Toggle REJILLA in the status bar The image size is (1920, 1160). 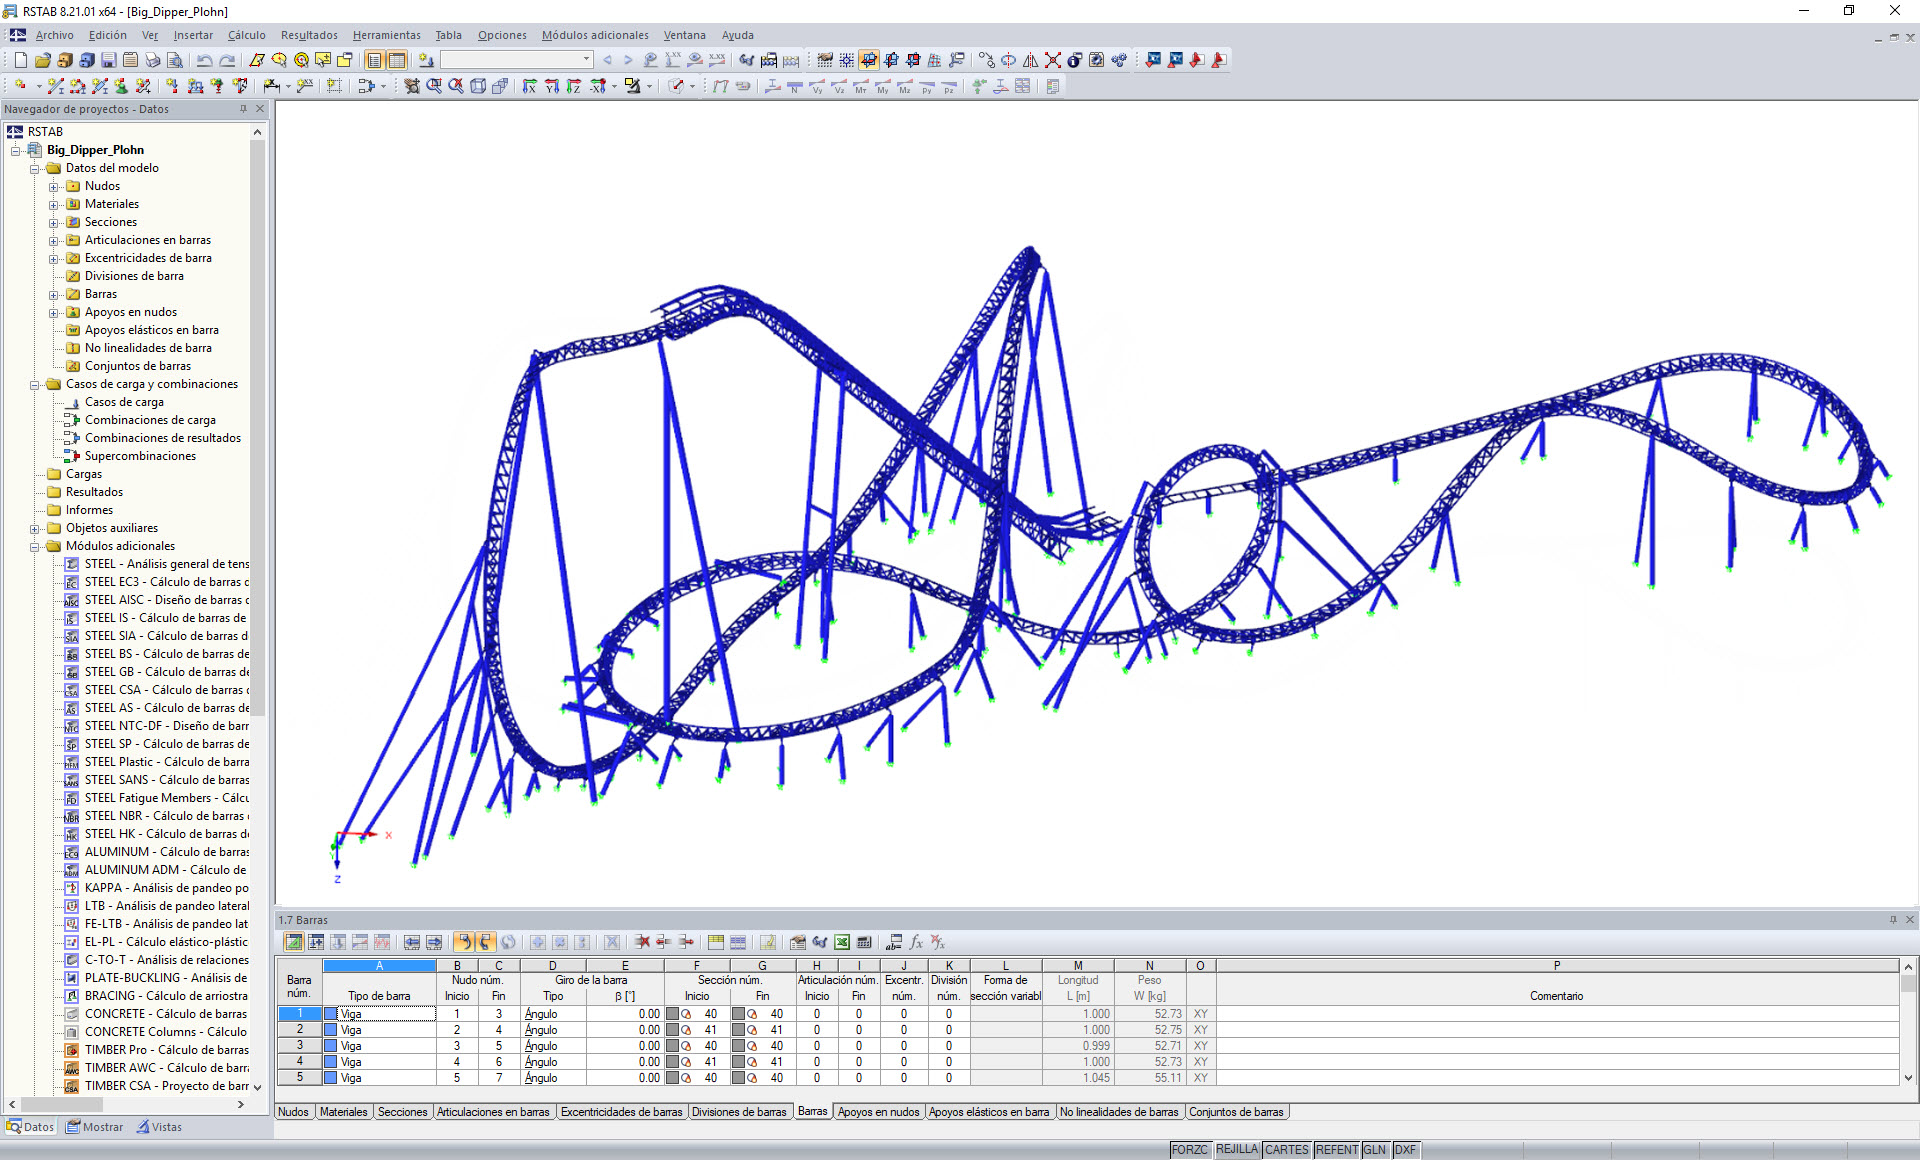(x=1237, y=1149)
